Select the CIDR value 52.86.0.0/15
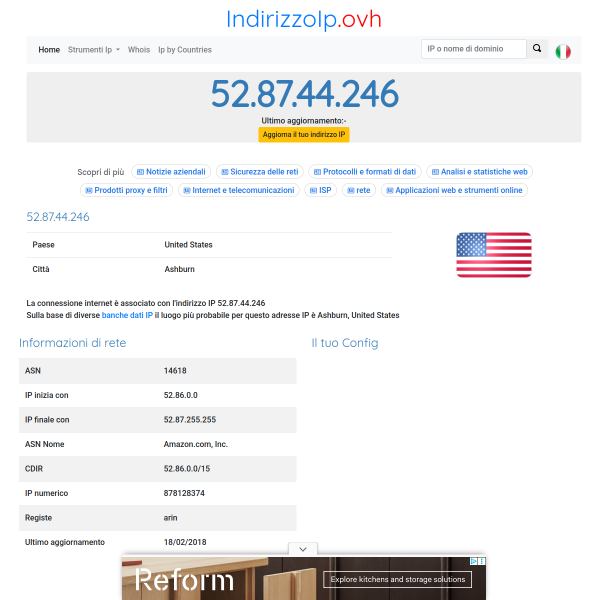The image size is (600, 600). tap(187, 469)
